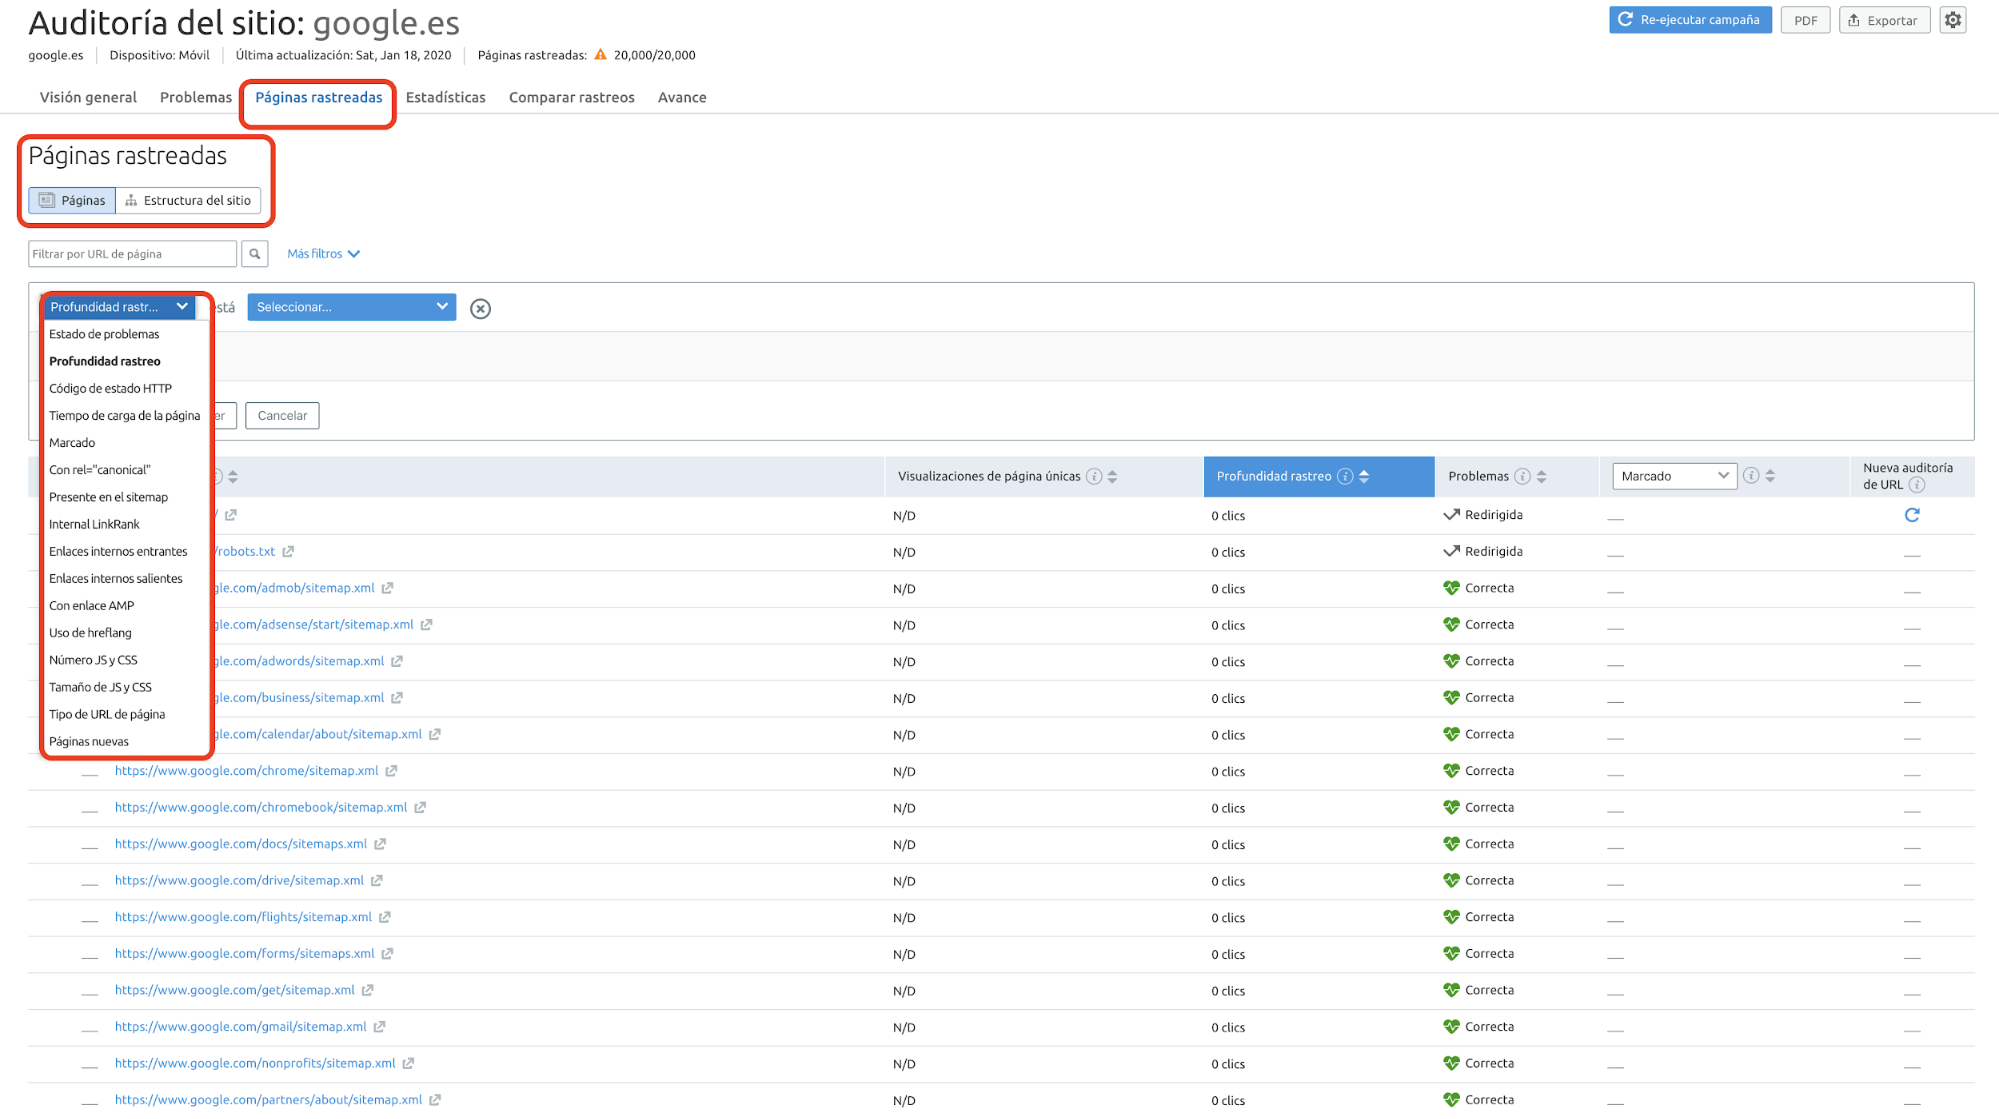Image resolution: width=1999 pixels, height=1119 pixels.
Task: Click info icon next to Problemas column
Action: pos(1522,477)
